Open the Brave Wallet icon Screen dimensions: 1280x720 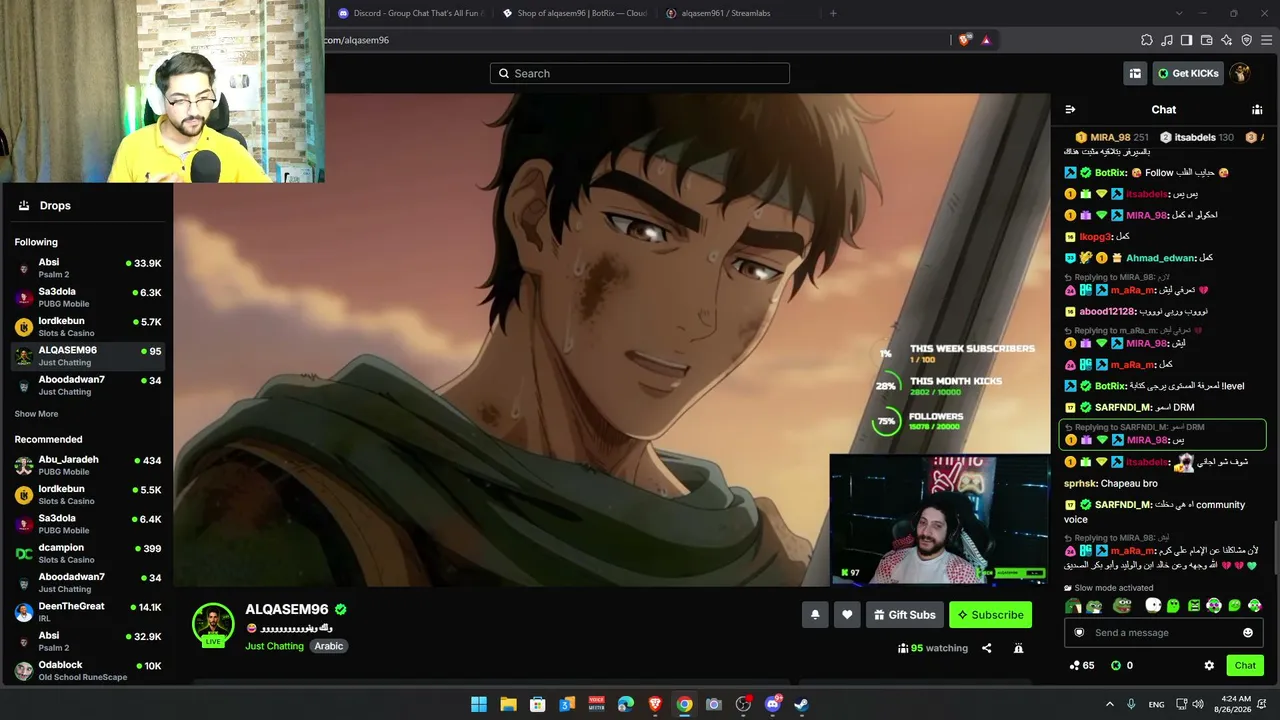pos(1207,40)
